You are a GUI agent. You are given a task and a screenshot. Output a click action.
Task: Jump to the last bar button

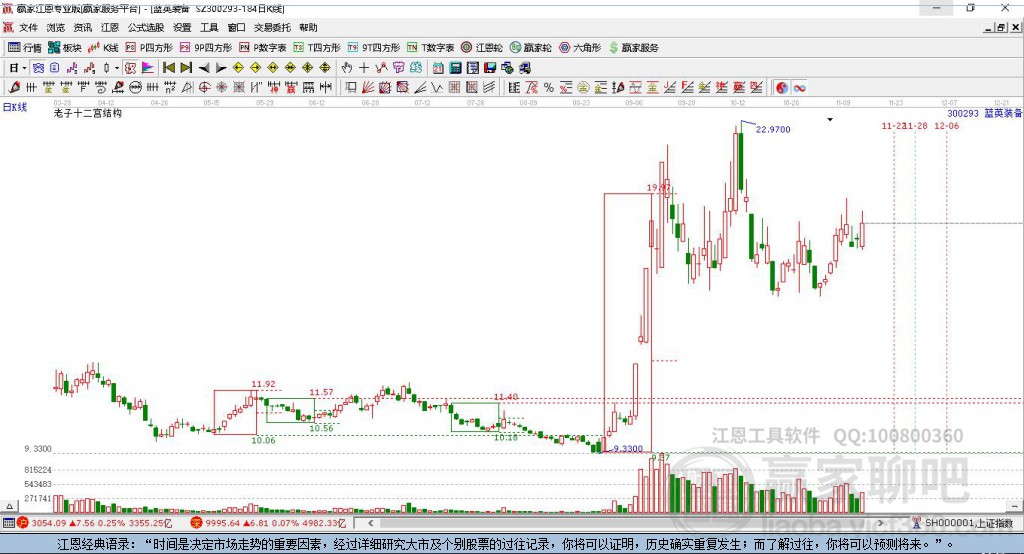186,68
